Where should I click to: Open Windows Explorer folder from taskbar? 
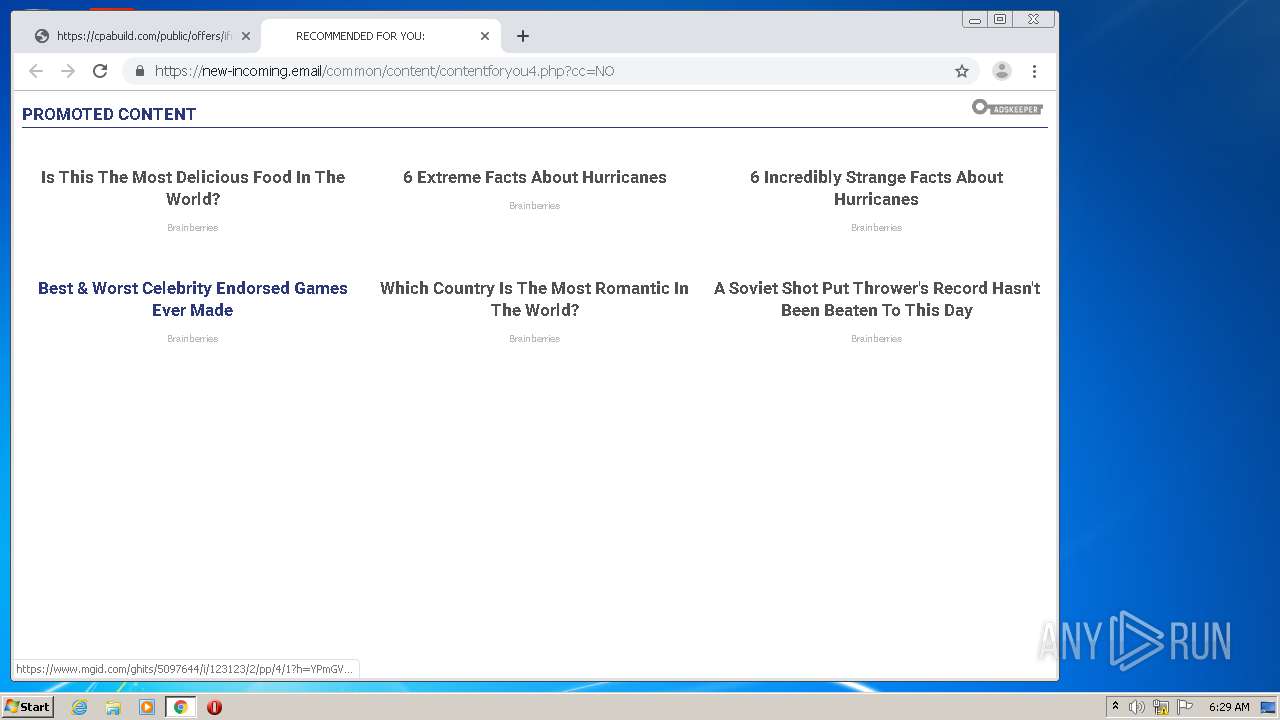113,707
